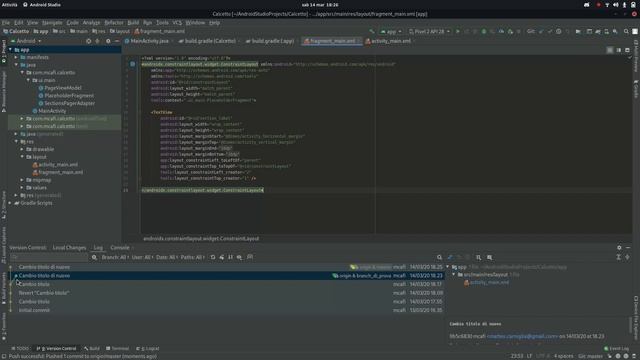Click in the Log search text field
640x360 pixels.
(49, 257)
